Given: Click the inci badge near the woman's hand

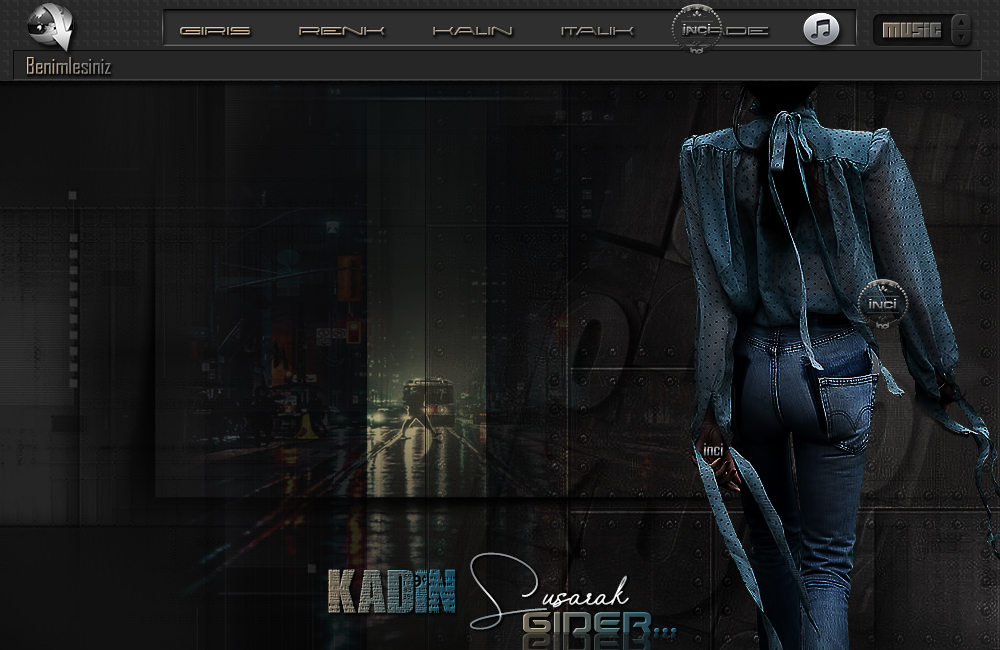Looking at the screenshot, I should (713, 451).
